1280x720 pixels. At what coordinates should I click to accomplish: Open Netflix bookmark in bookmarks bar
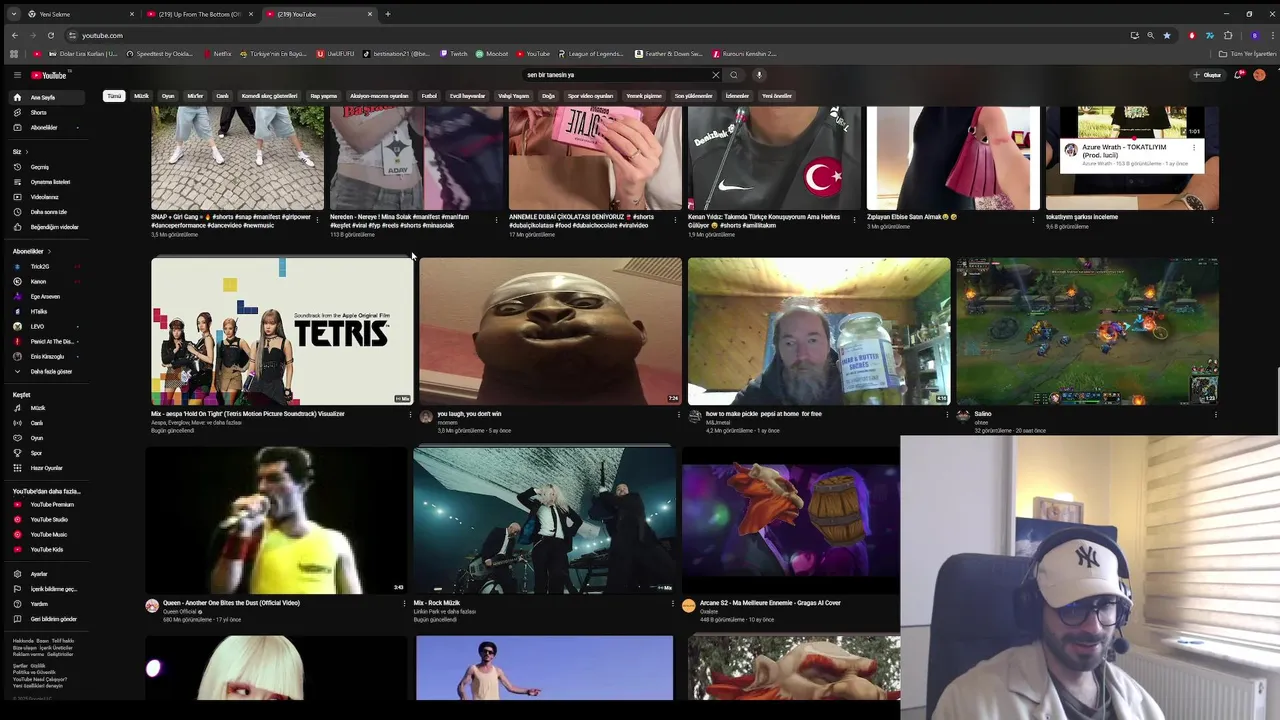(x=217, y=54)
